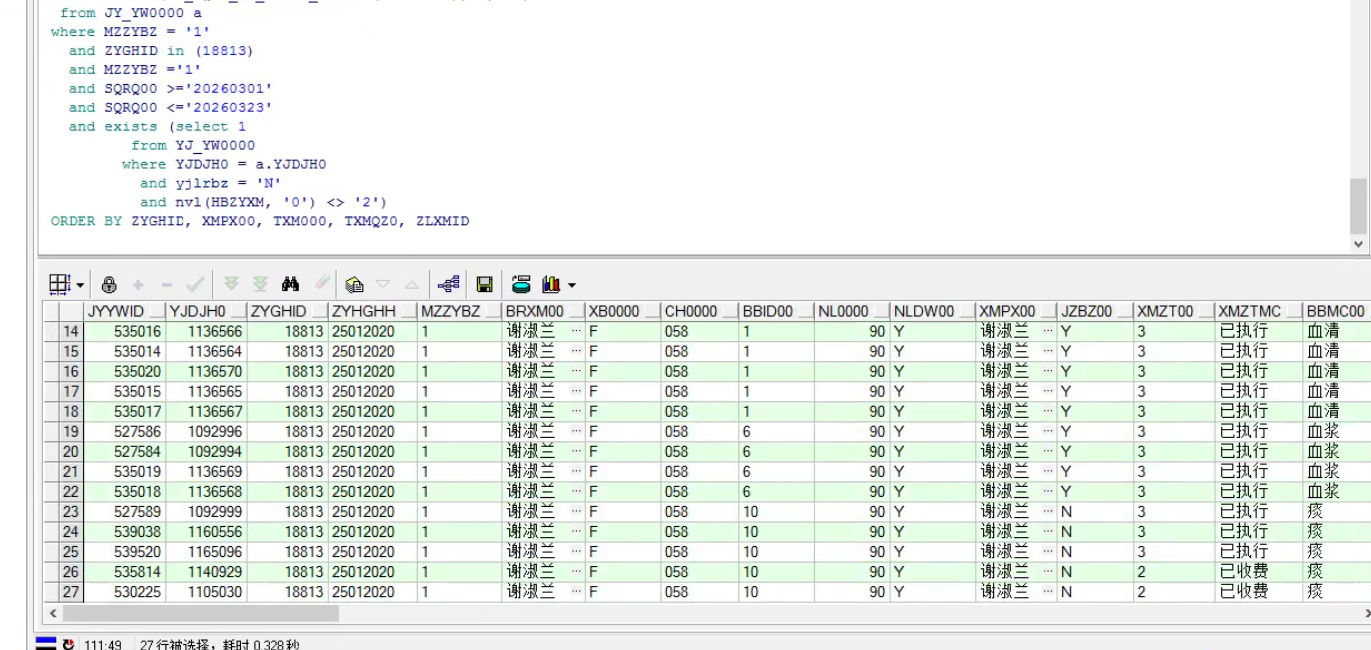
Task: Expand the chart dropdown arrow
Action: coord(571,286)
